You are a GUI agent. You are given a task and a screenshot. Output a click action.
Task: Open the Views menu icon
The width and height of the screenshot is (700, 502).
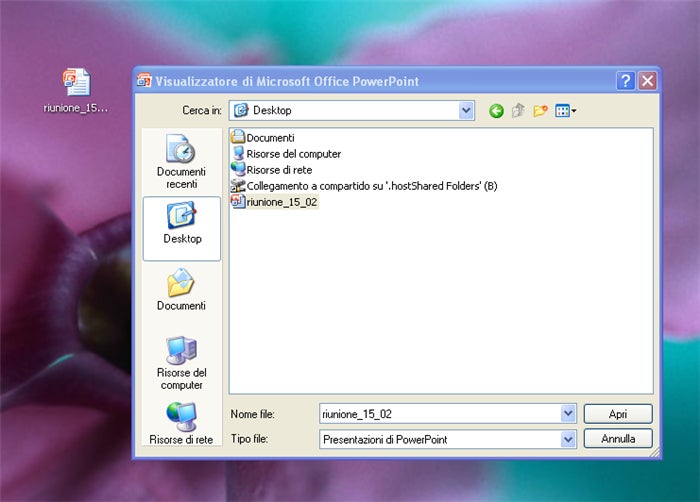coord(565,110)
